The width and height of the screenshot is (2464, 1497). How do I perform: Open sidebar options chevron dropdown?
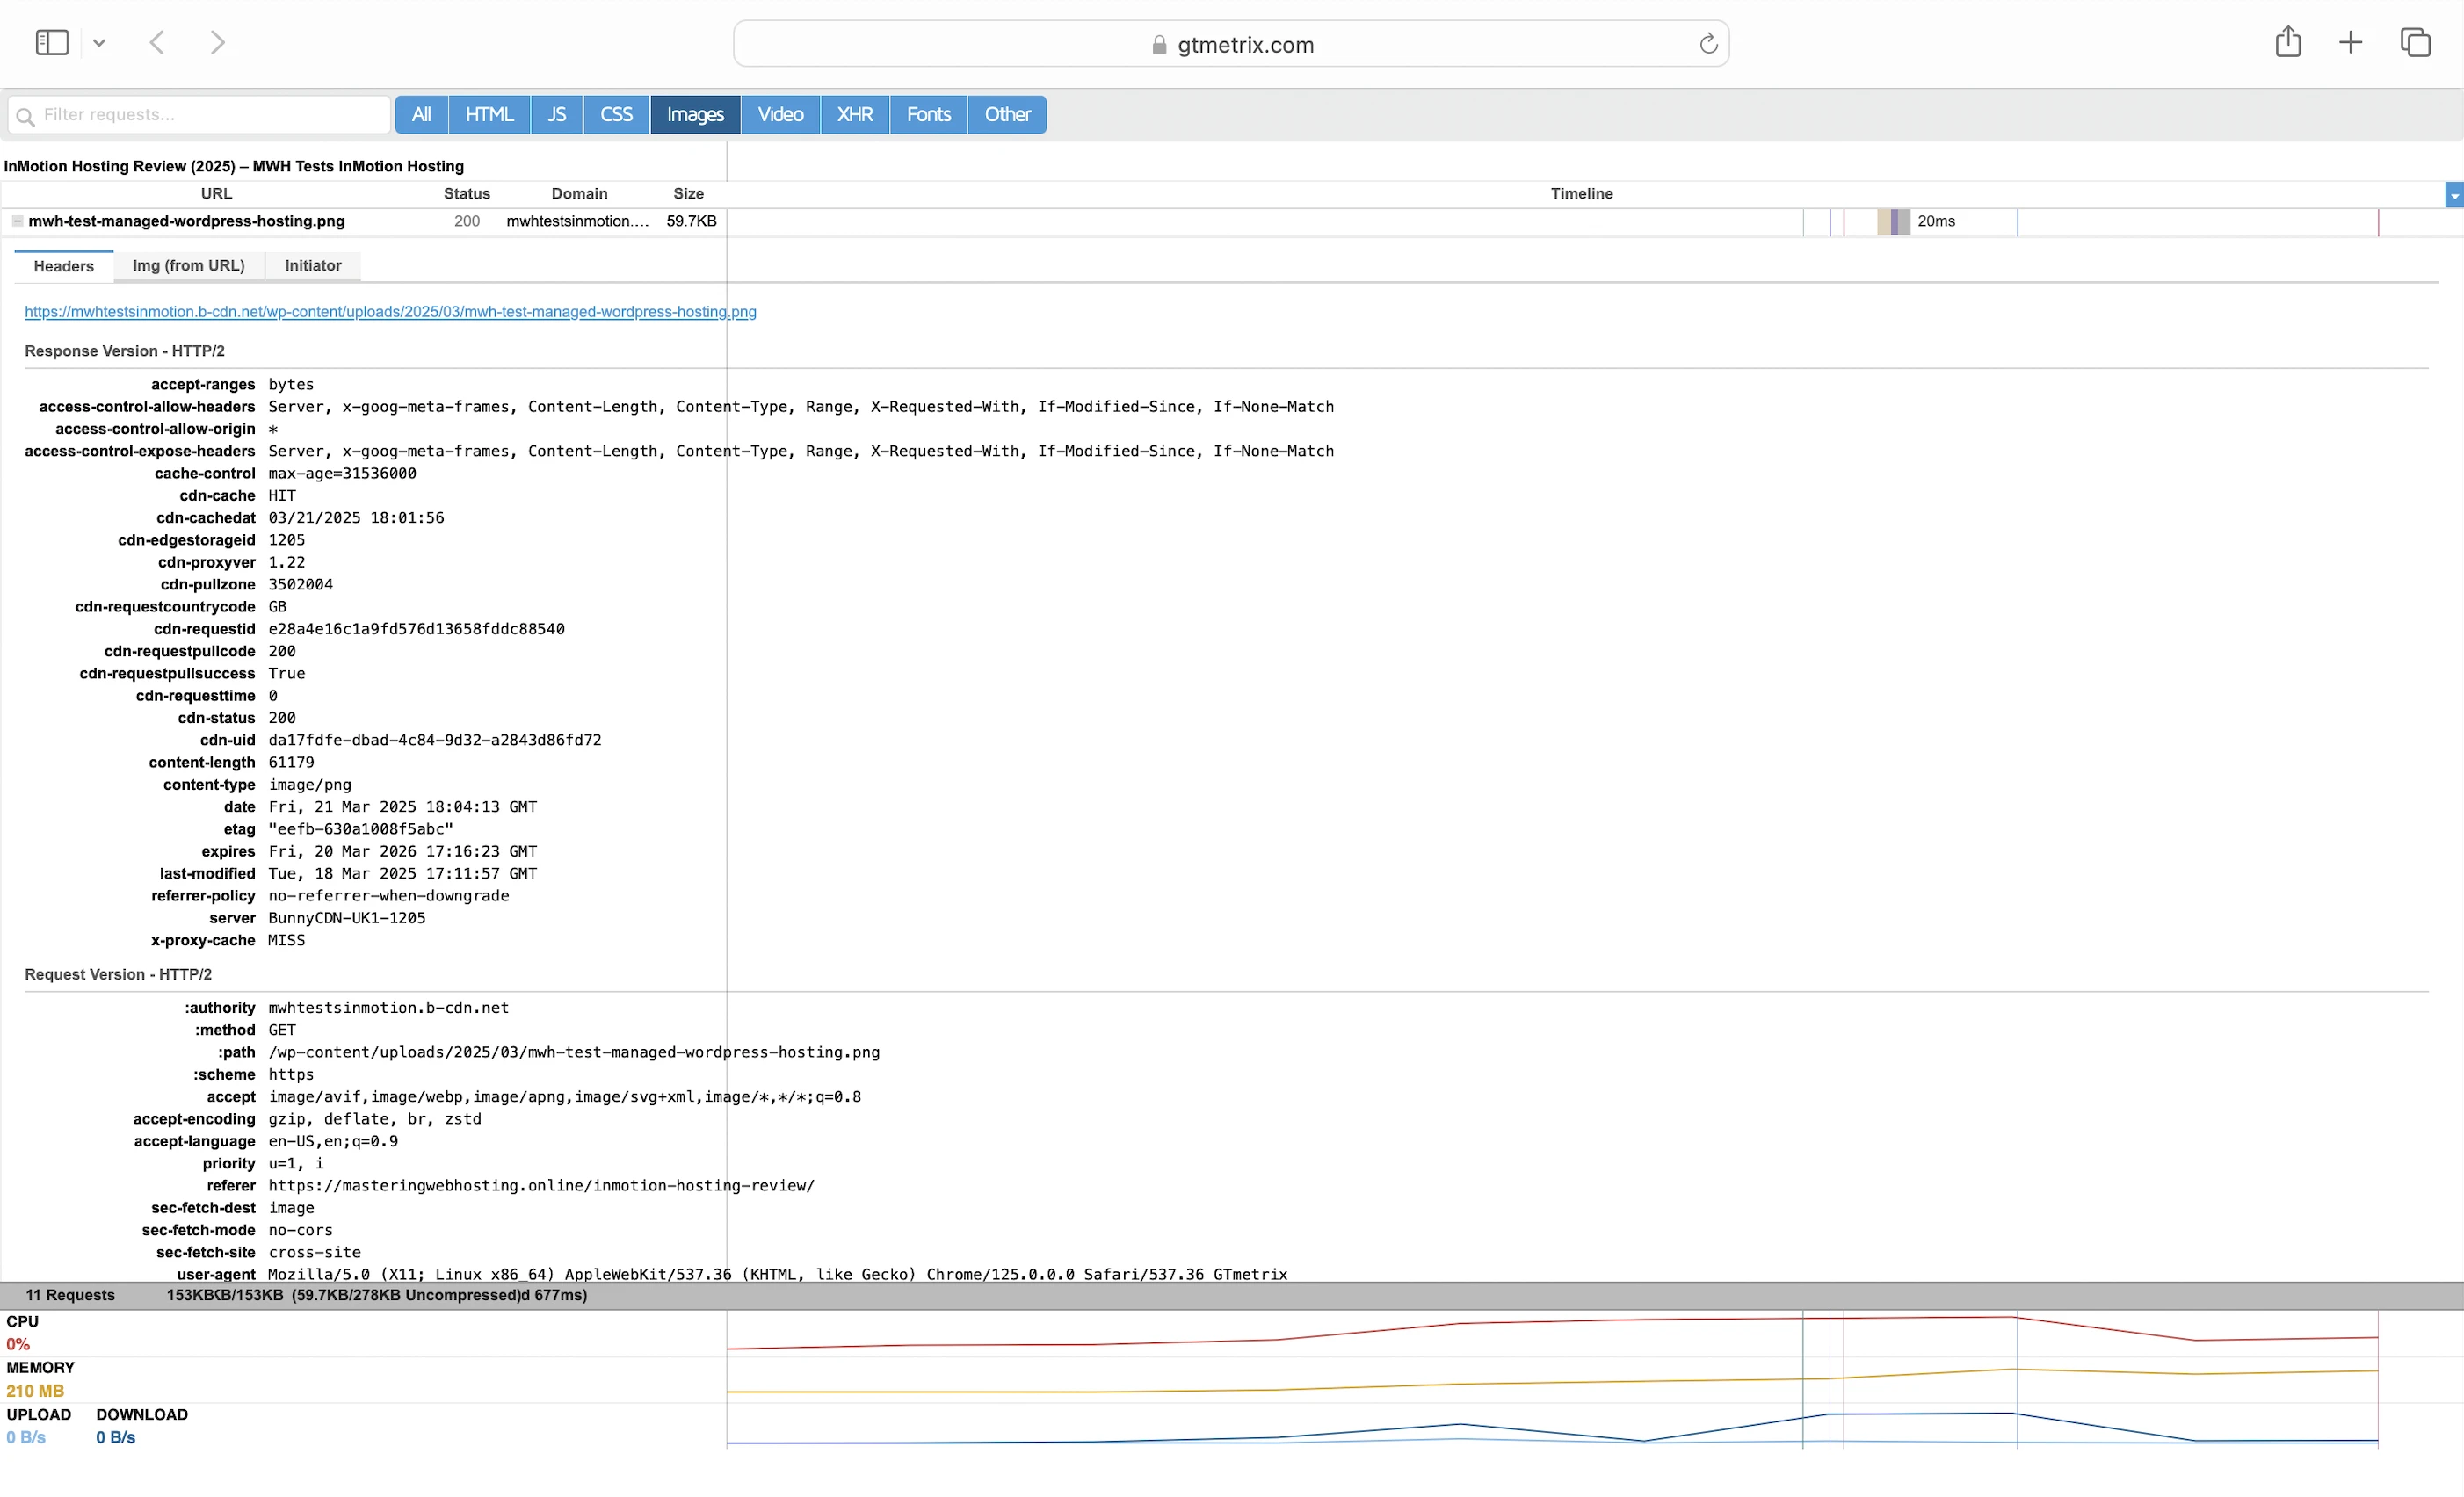click(99, 43)
